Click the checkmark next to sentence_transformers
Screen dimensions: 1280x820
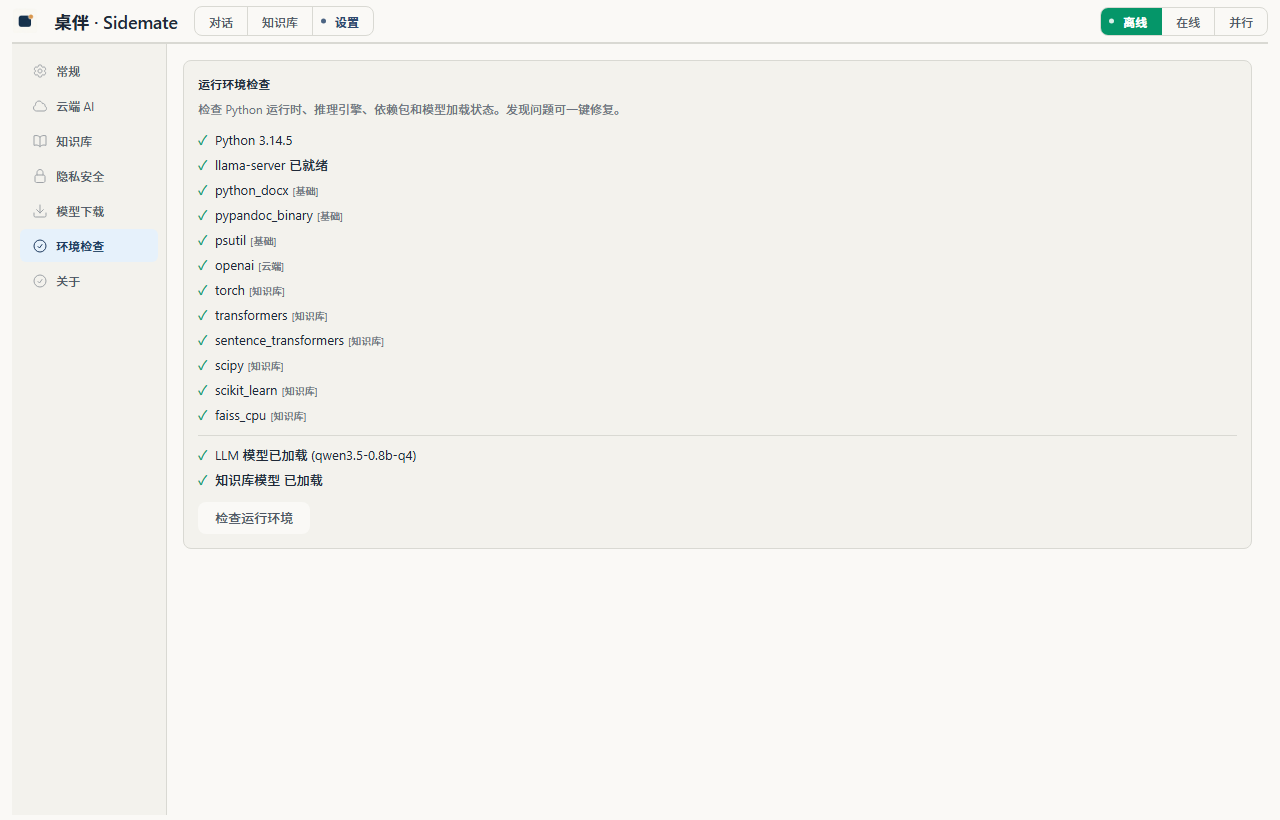pos(203,341)
